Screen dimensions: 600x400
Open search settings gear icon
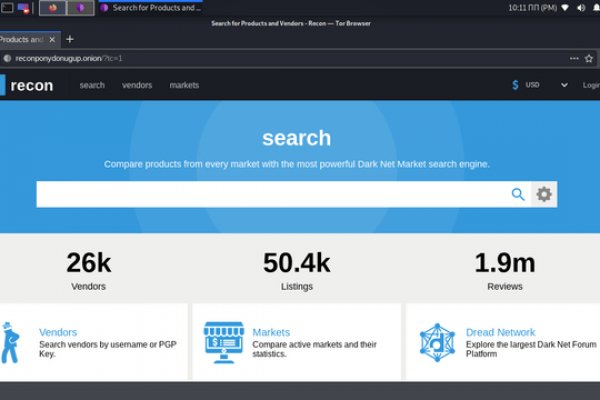544,194
